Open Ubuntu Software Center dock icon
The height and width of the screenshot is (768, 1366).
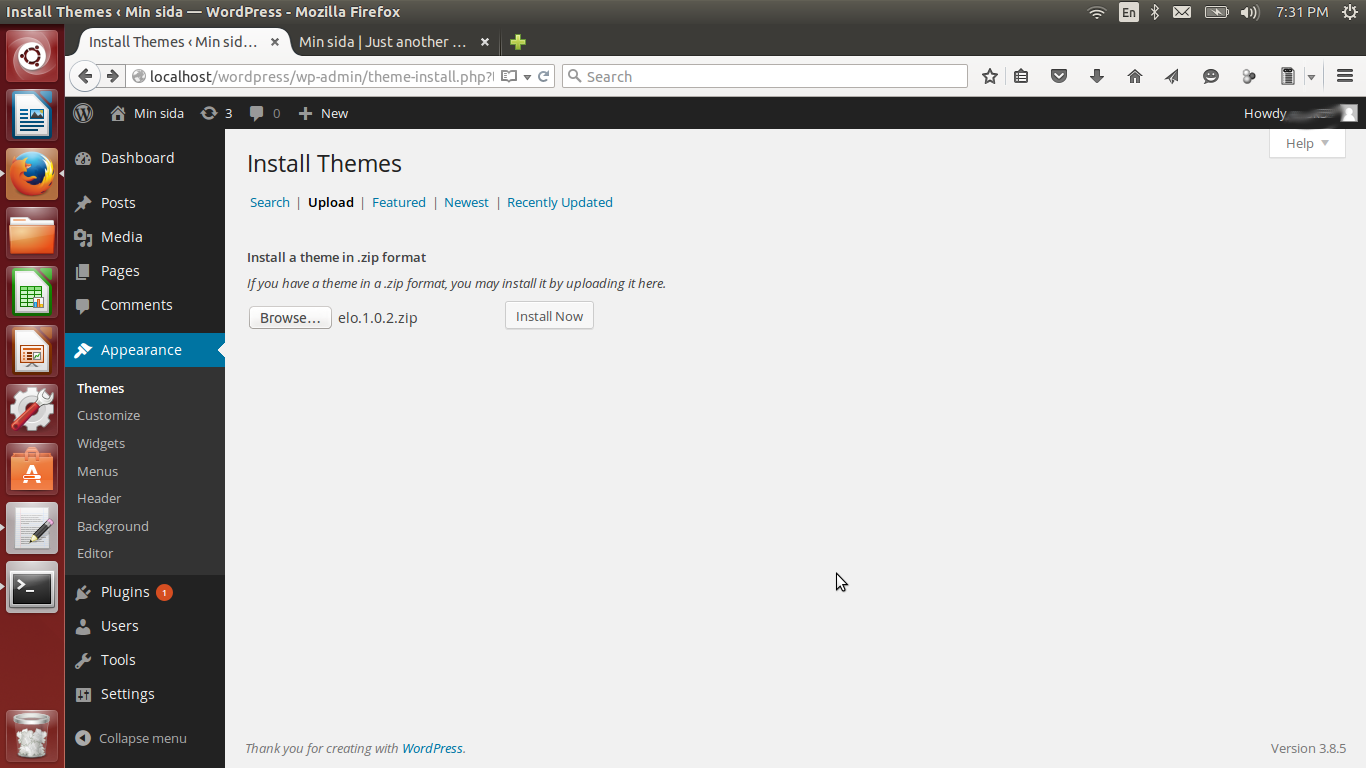click(x=32, y=469)
